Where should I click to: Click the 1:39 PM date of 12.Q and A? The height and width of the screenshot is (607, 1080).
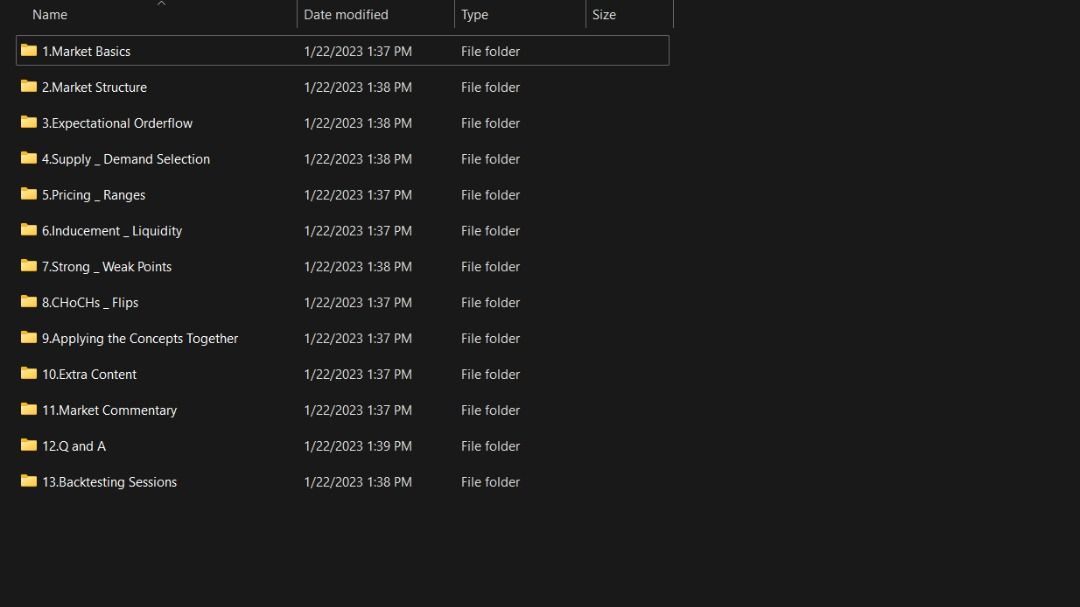point(358,446)
